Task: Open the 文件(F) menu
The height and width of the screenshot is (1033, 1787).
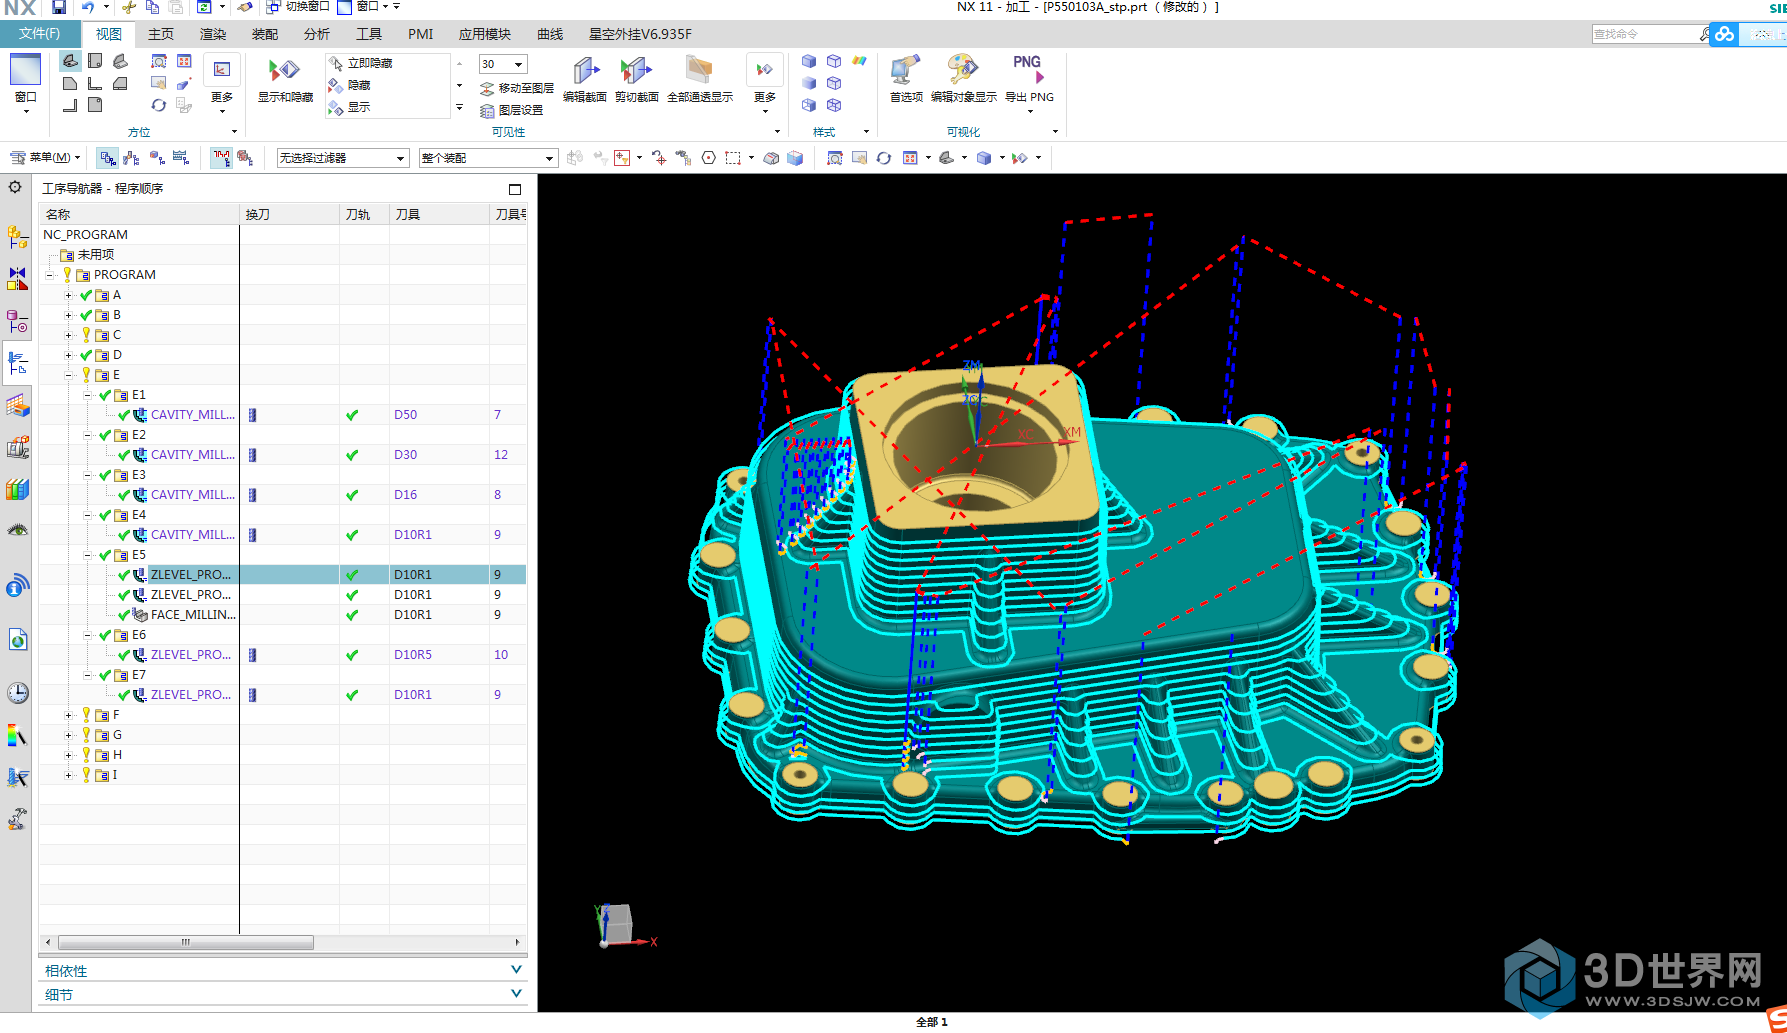Action: click(x=40, y=34)
